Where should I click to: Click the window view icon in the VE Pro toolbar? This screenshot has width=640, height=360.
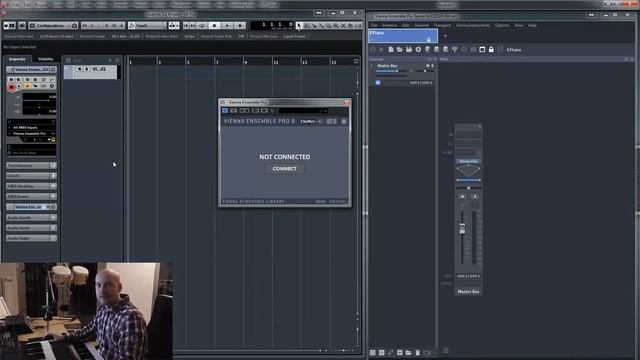coord(482,49)
